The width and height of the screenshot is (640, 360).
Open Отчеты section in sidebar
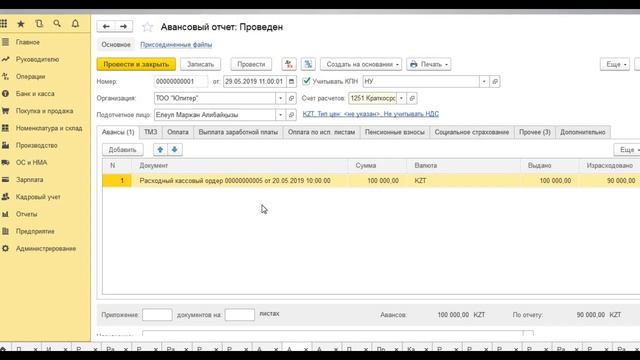(27, 214)
